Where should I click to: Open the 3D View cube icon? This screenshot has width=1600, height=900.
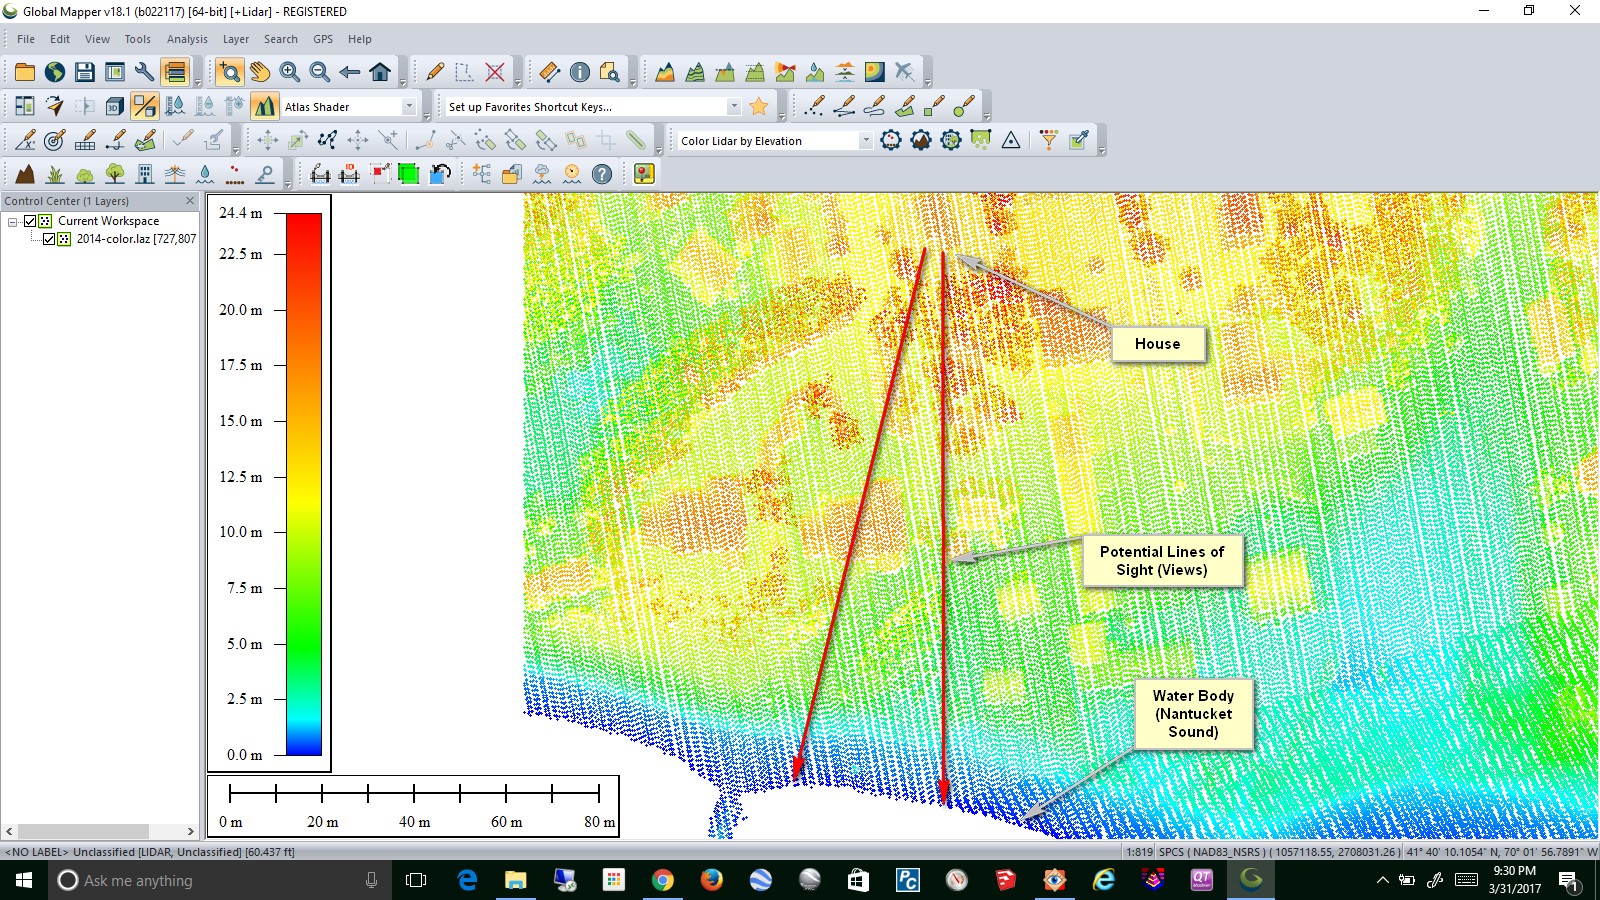pos(115,106)
